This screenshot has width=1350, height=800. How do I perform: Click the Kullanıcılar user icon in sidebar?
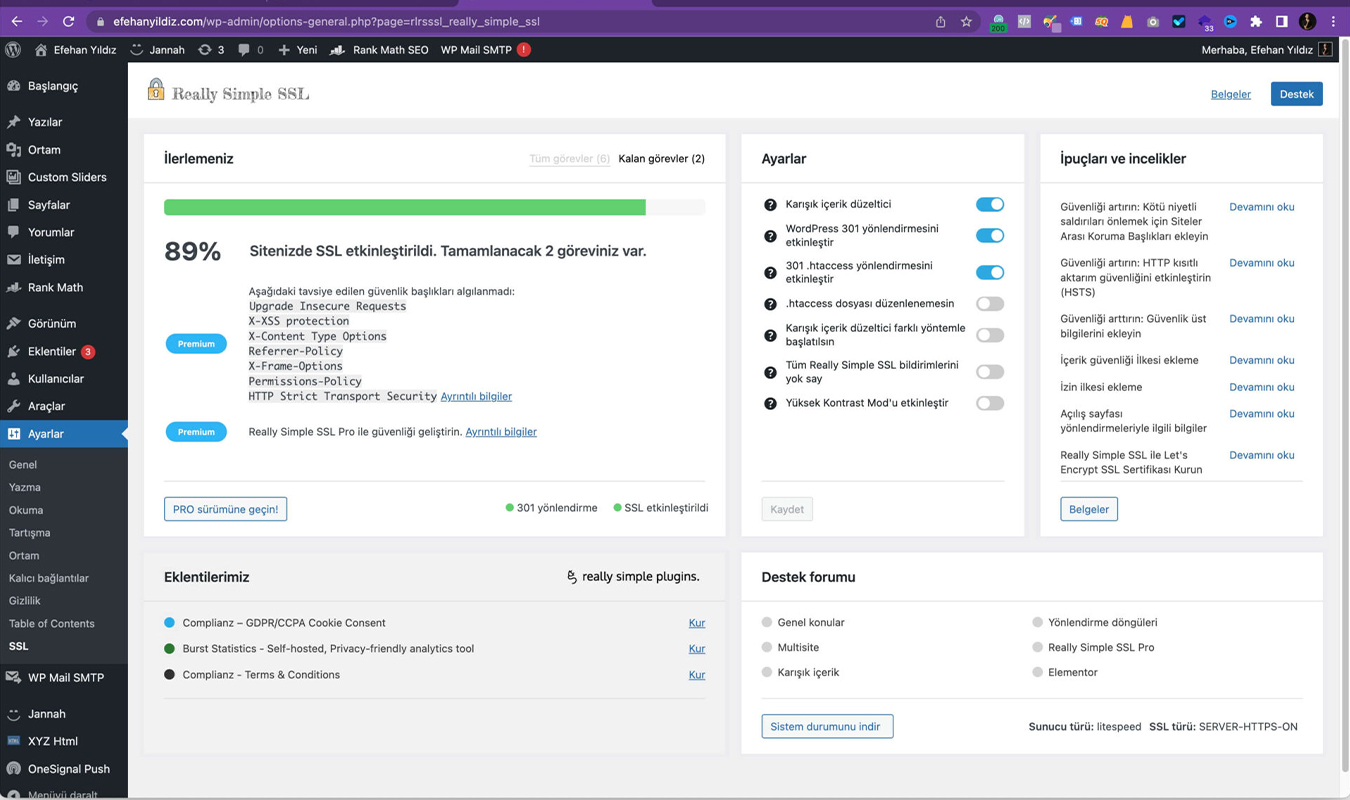click(14, 379)
